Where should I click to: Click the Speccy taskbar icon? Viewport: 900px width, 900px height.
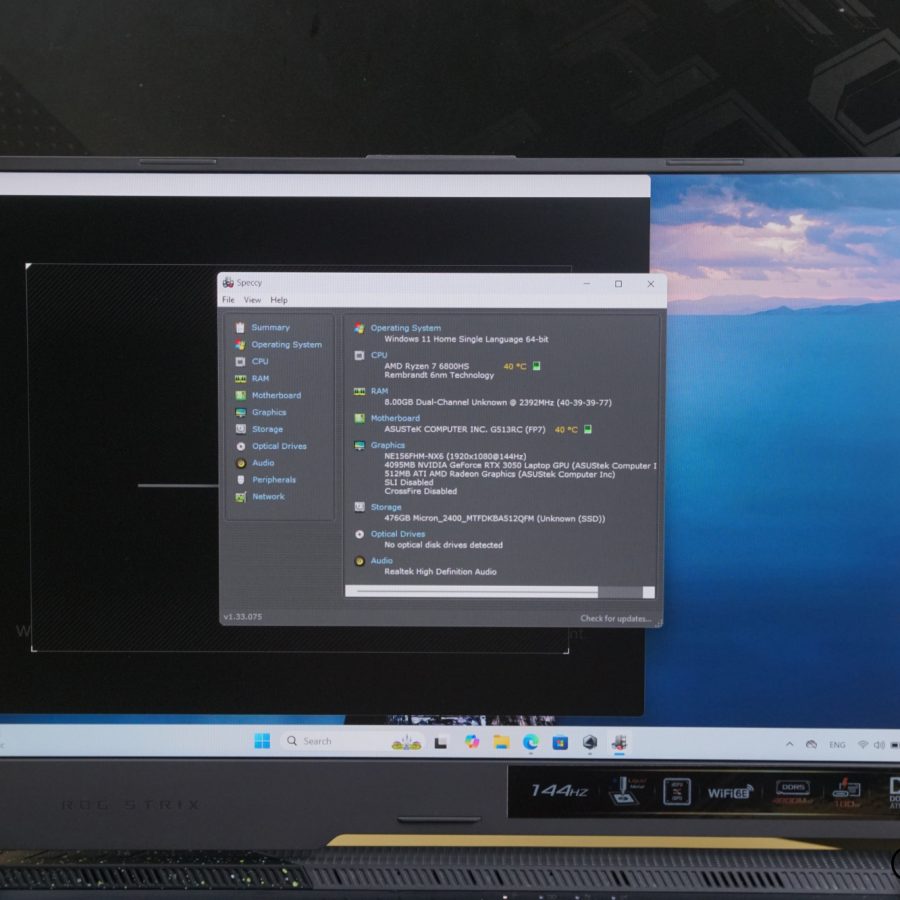(619, 743)
